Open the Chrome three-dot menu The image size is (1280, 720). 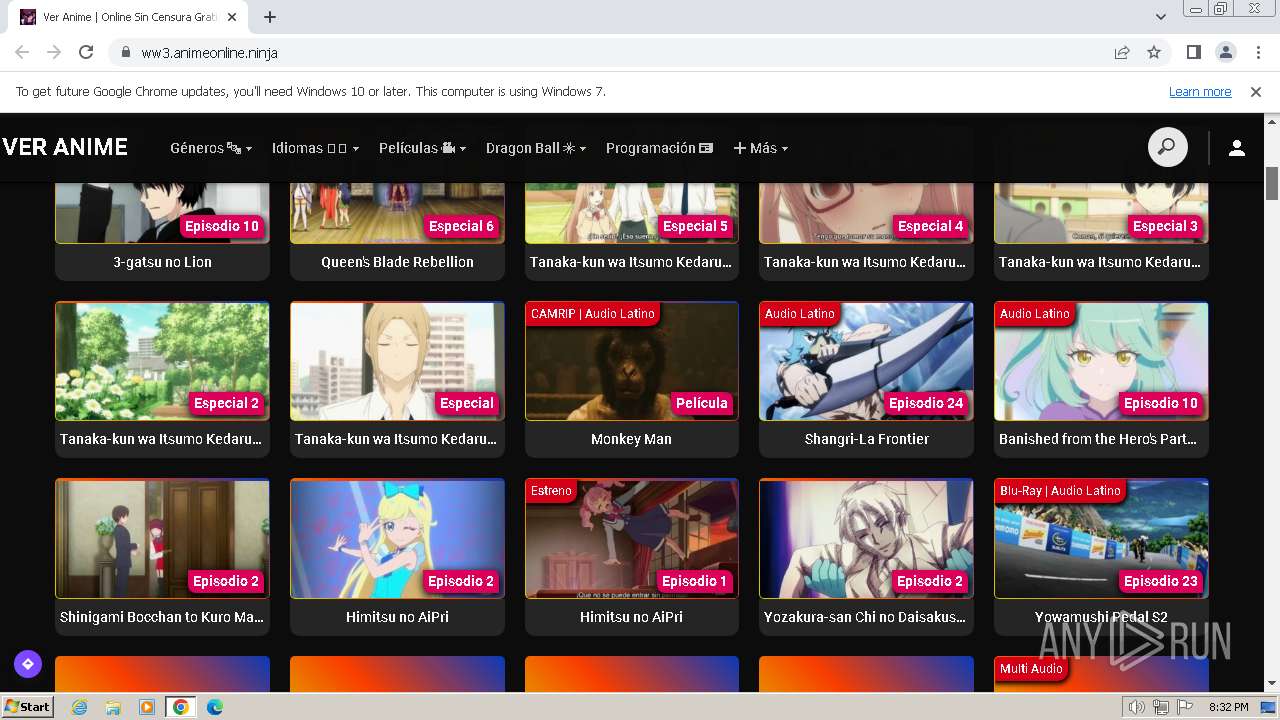1256,52
